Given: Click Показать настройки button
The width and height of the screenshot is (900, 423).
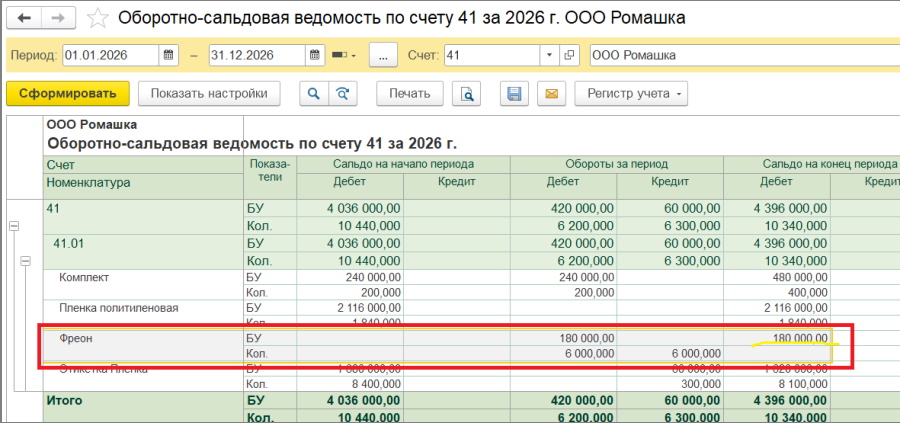Looking at the screenshot, I should 209,94.
